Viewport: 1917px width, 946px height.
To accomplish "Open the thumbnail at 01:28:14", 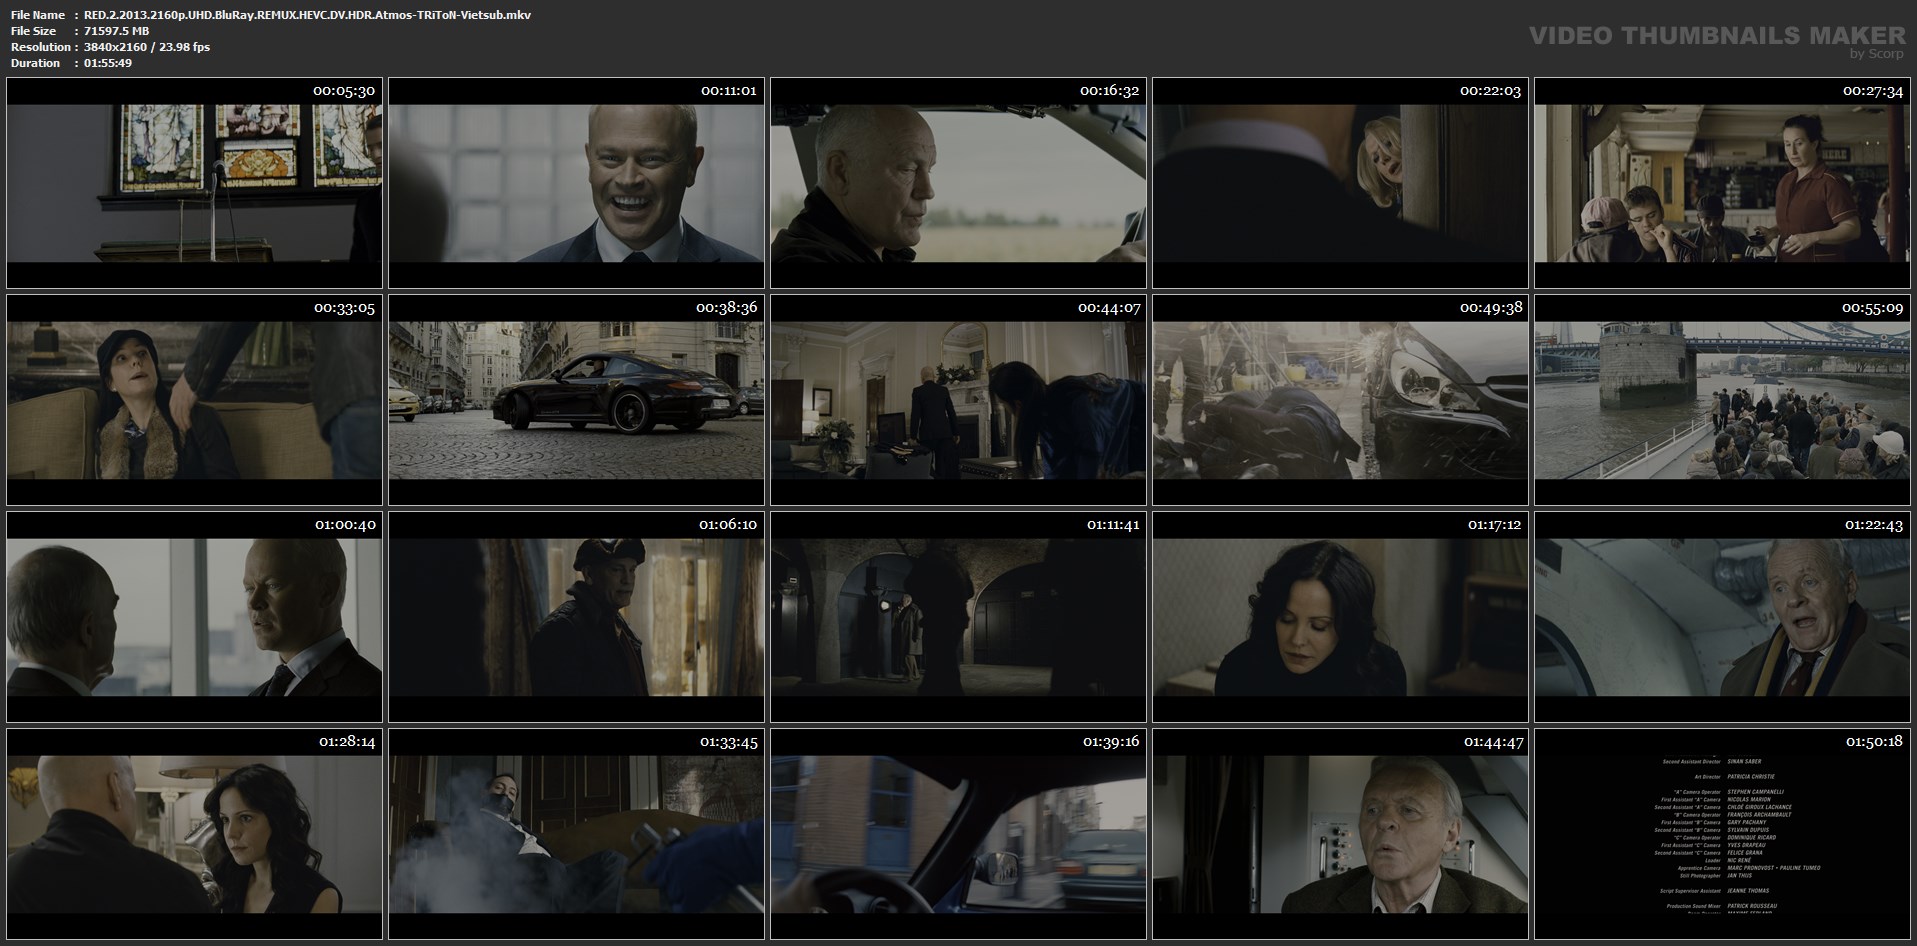I will coord(194,834).
